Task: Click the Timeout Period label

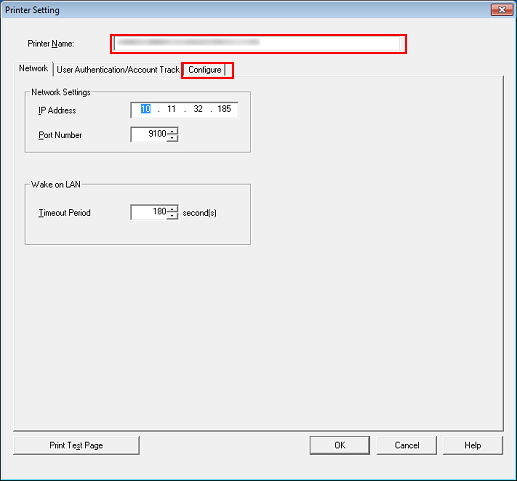Action: pos(64,213)
